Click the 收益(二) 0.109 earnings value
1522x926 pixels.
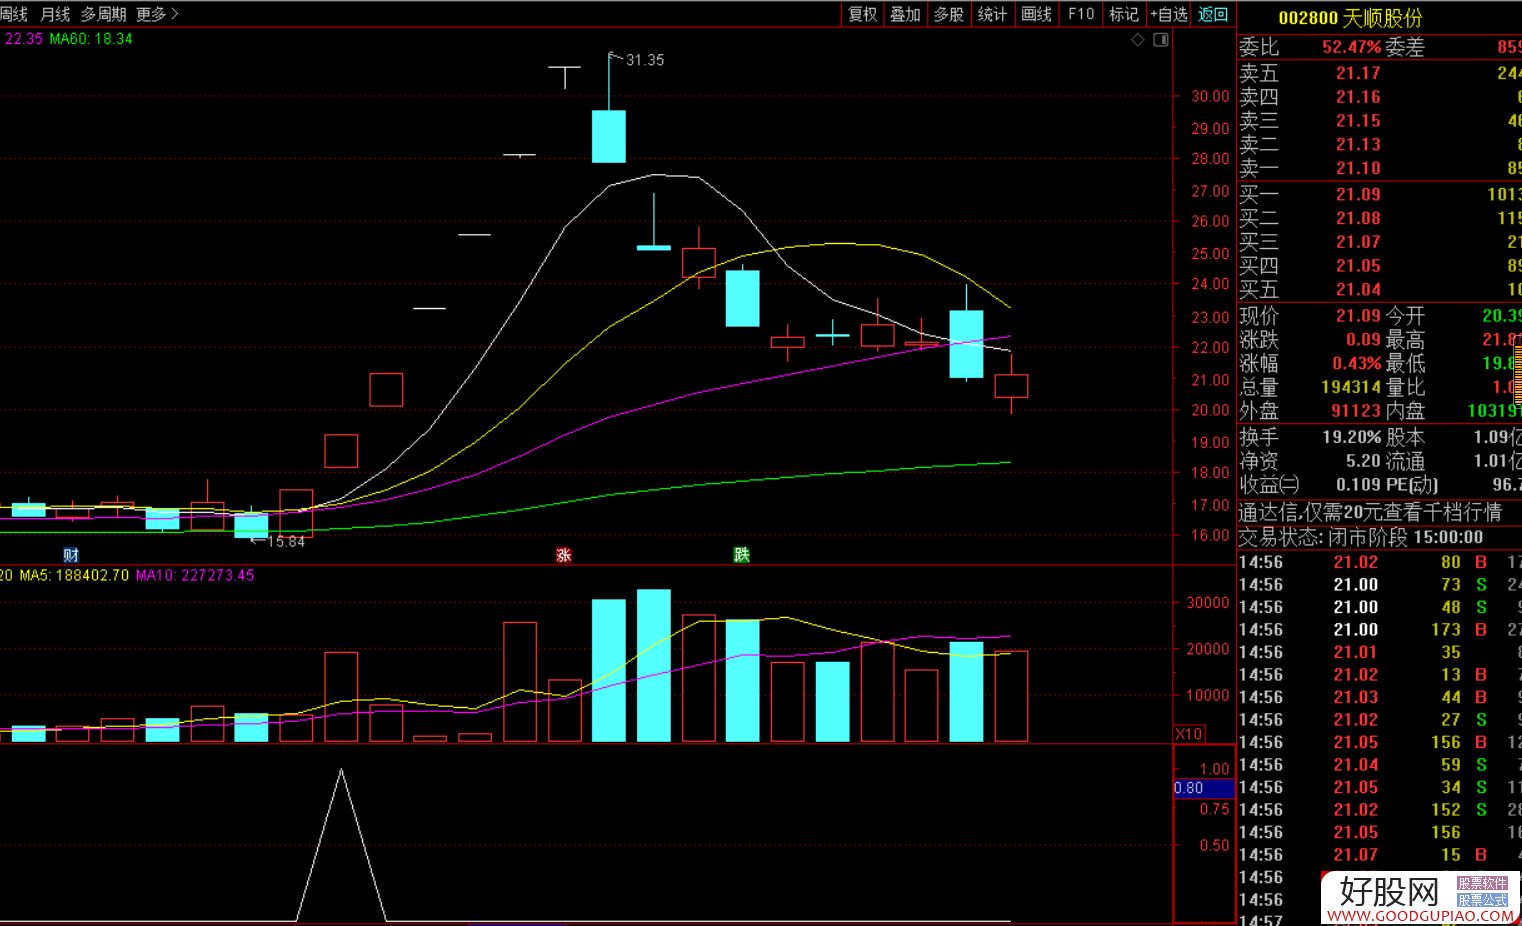click(1358, 485)
